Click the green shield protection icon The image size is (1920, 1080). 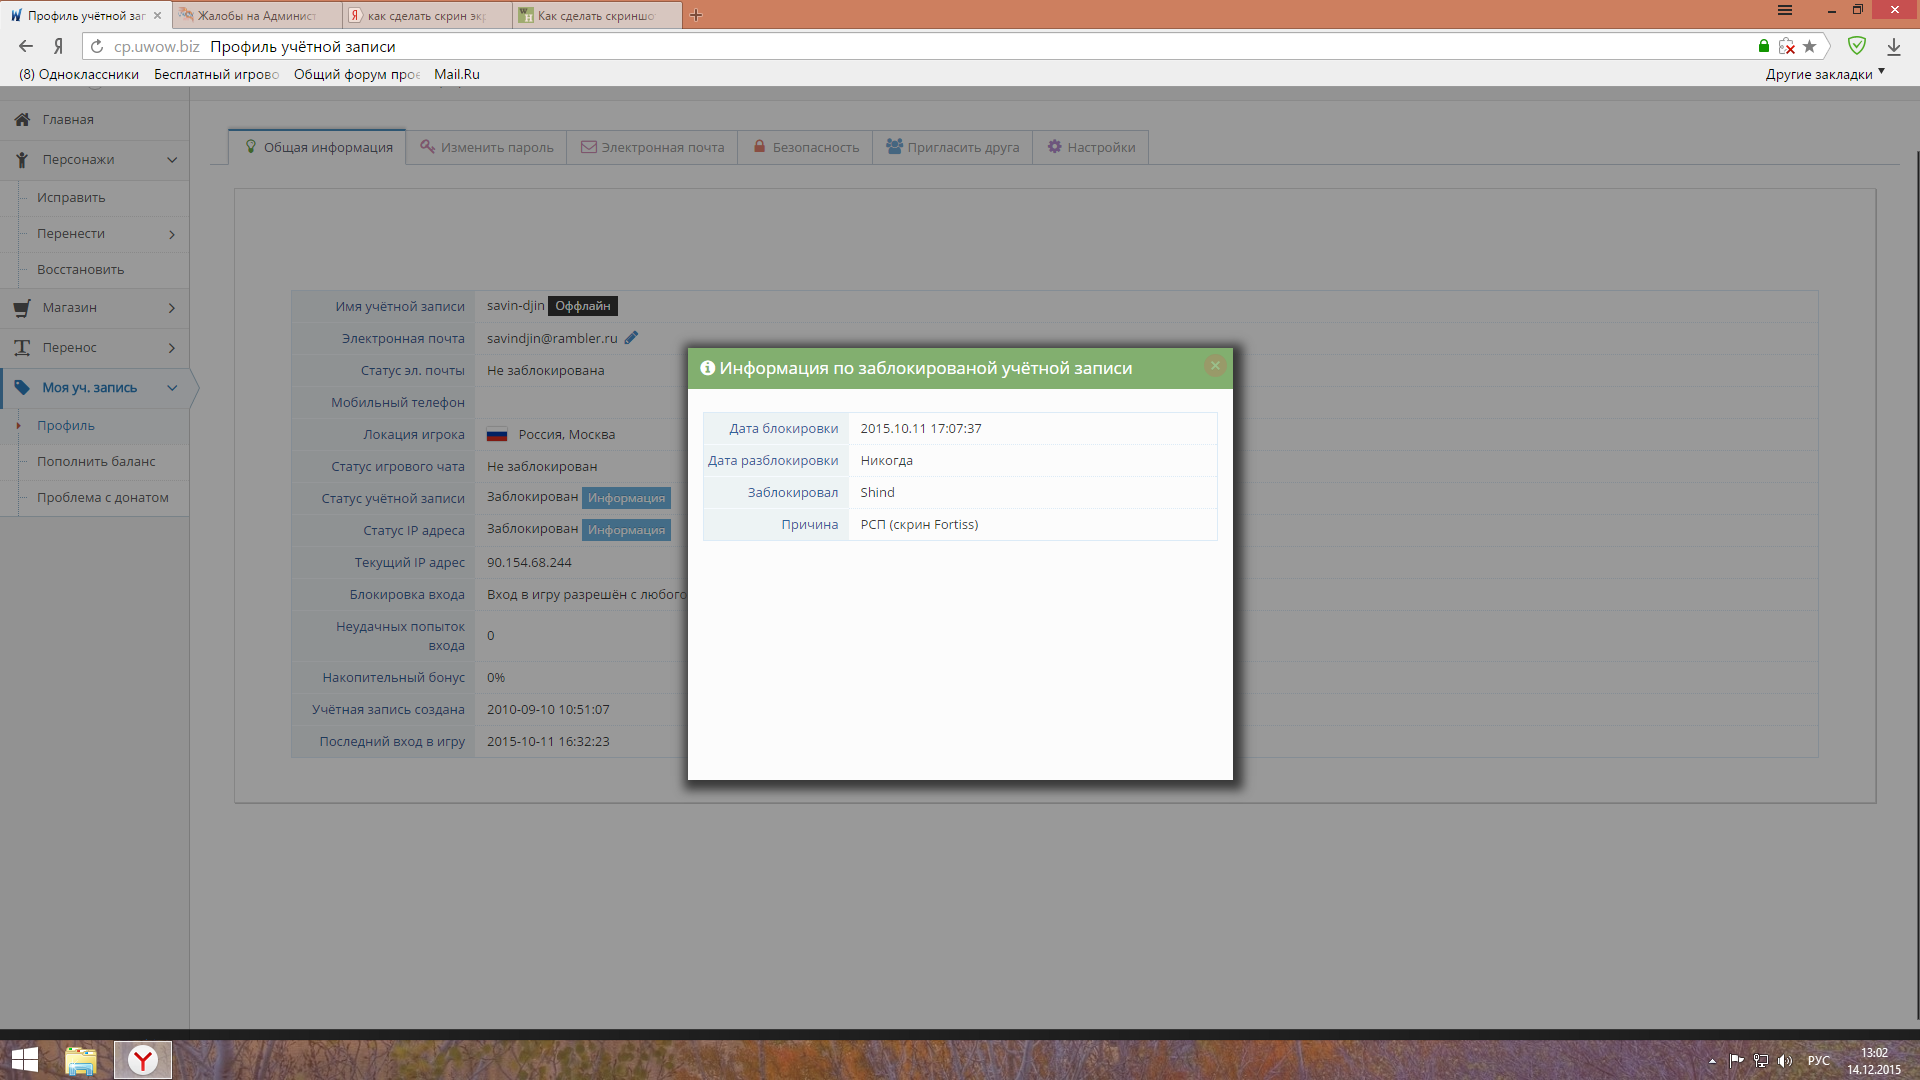coord(1856,46)
